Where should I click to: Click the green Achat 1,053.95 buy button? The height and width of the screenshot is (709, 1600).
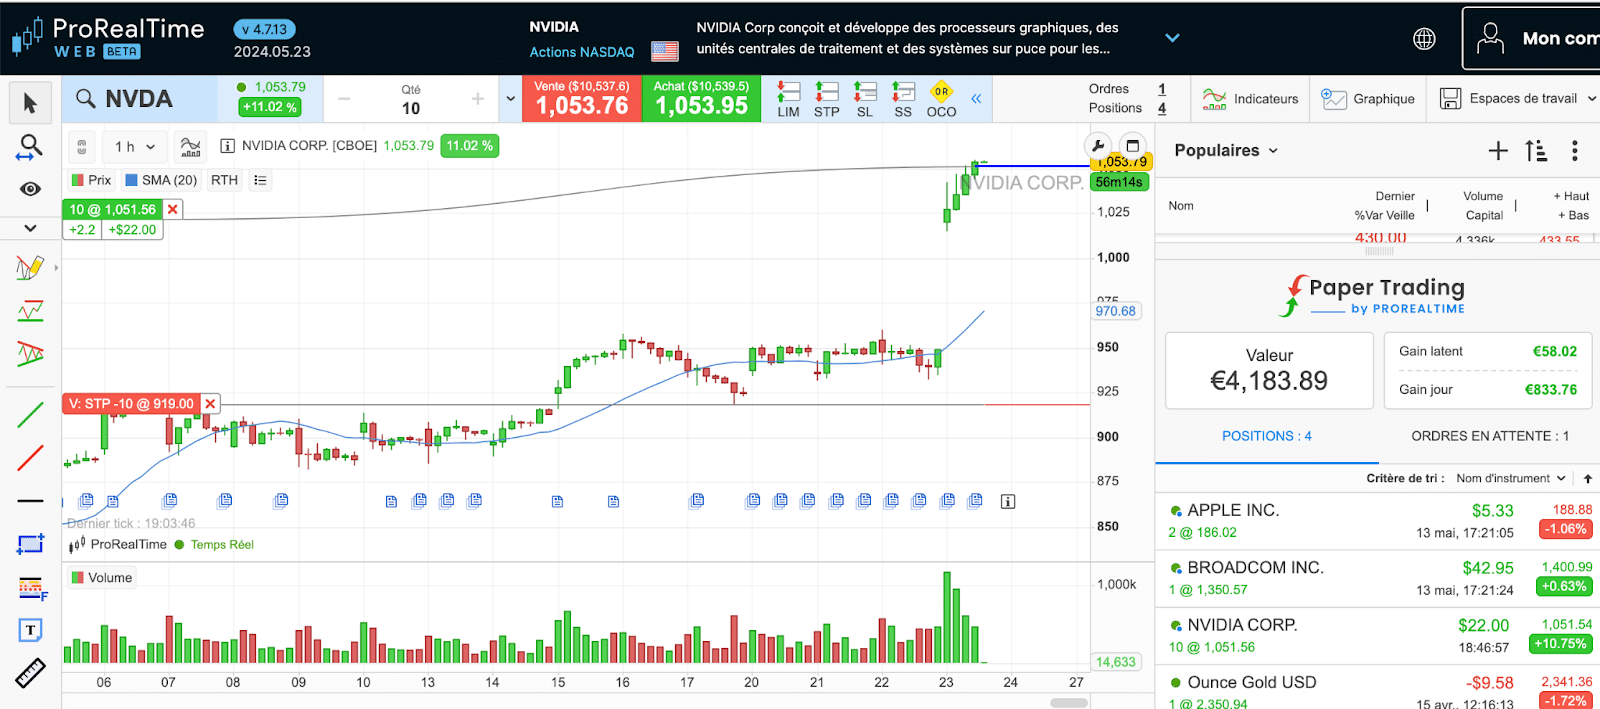(x=701, y=99)
